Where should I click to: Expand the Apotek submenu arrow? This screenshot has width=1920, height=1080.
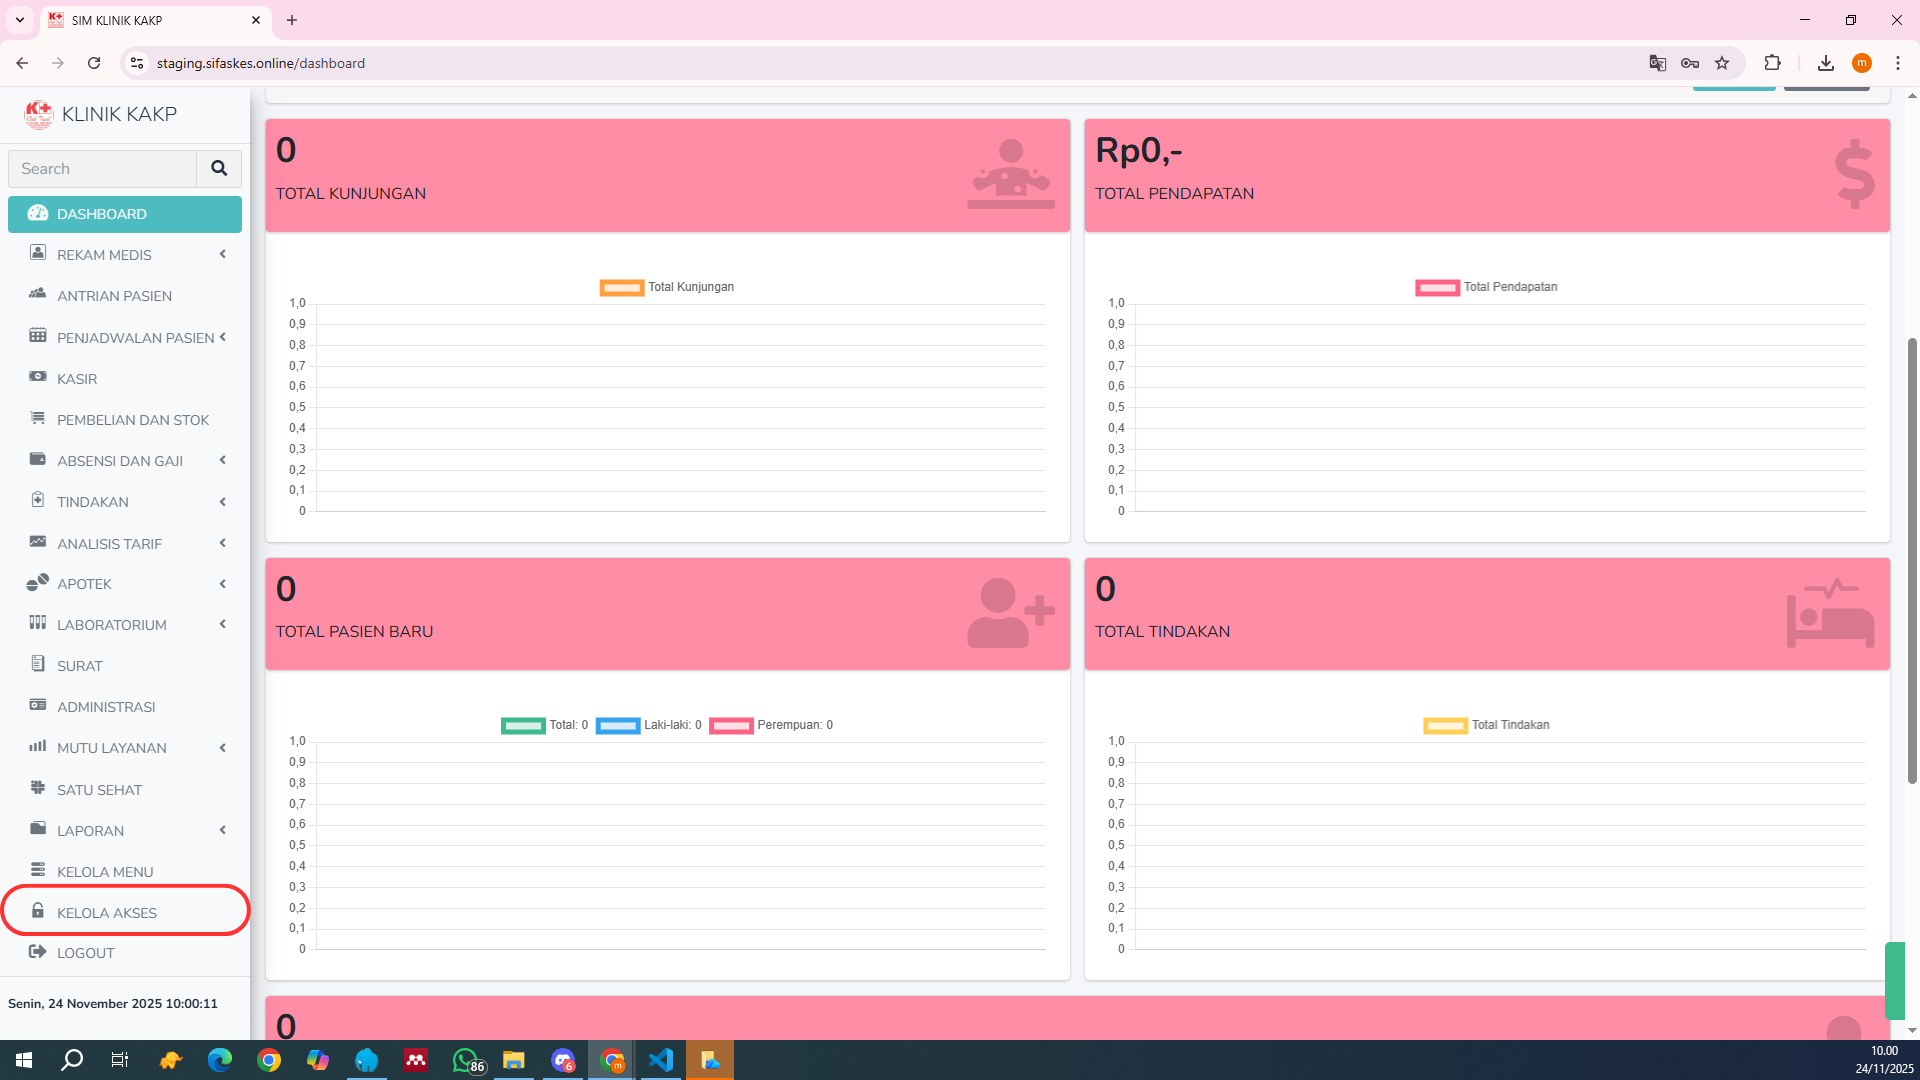(x=223, y=584)
